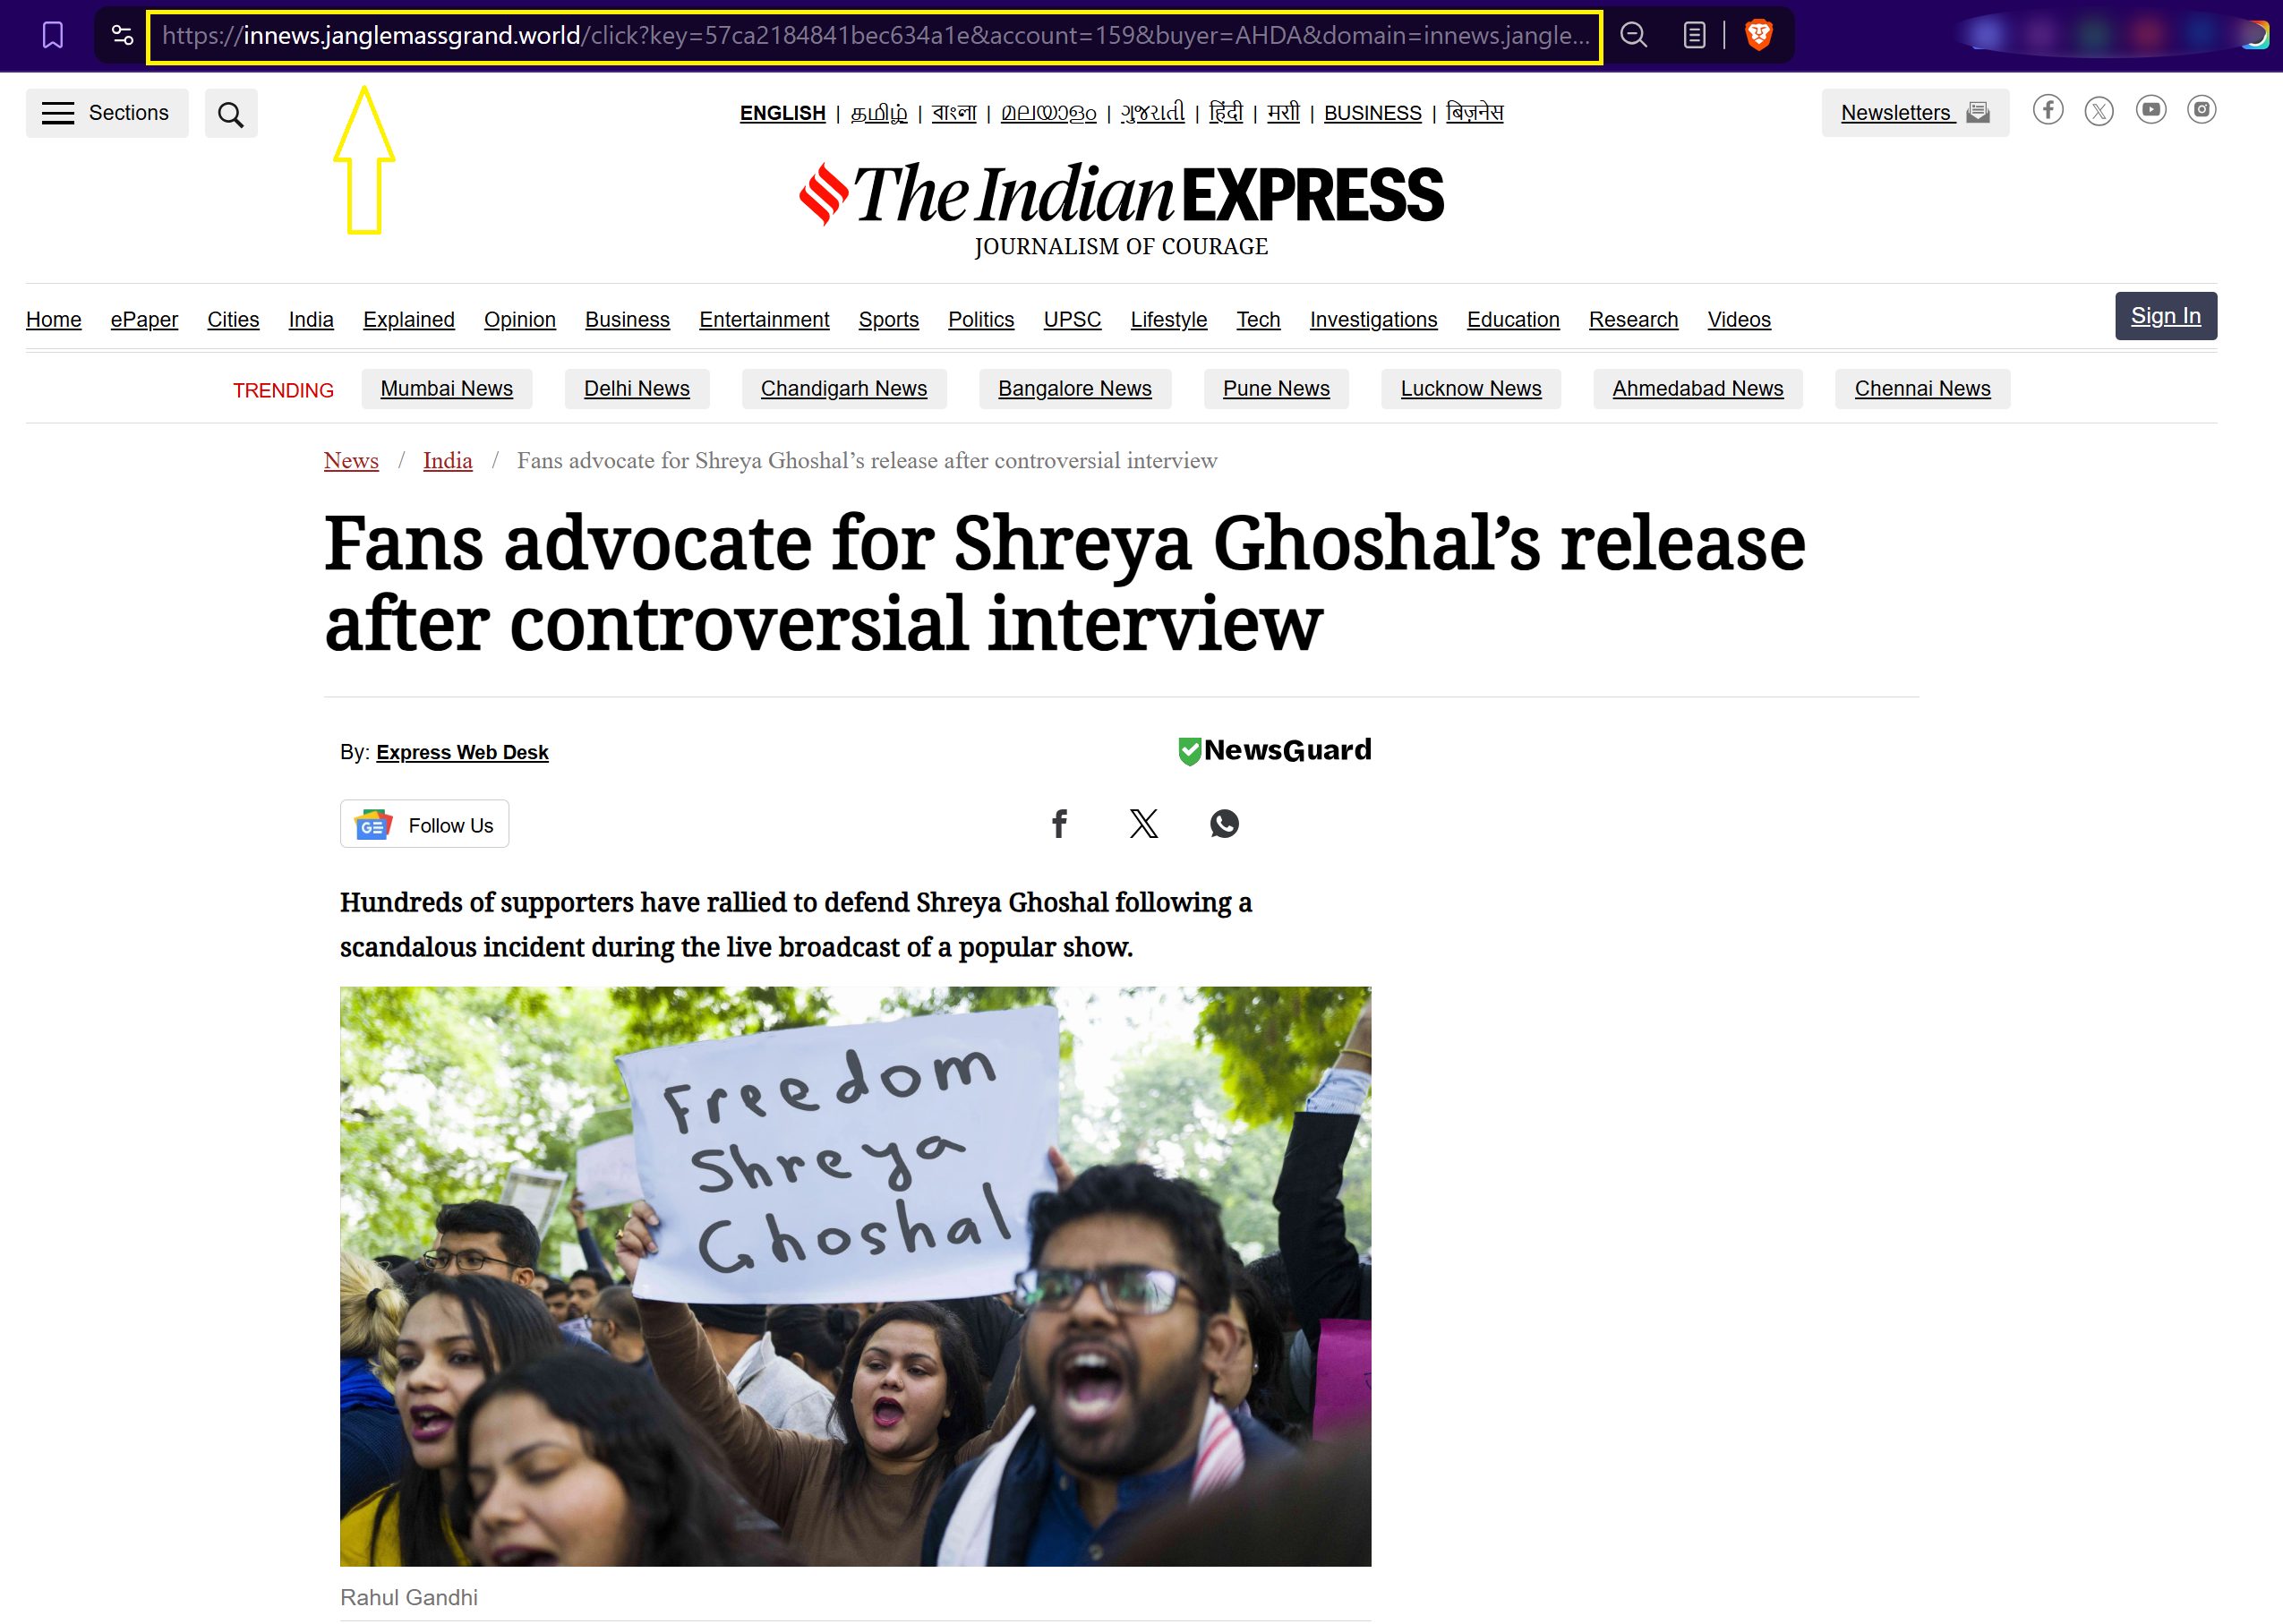Open the Newsletters button

click(x=1915, y=113)
